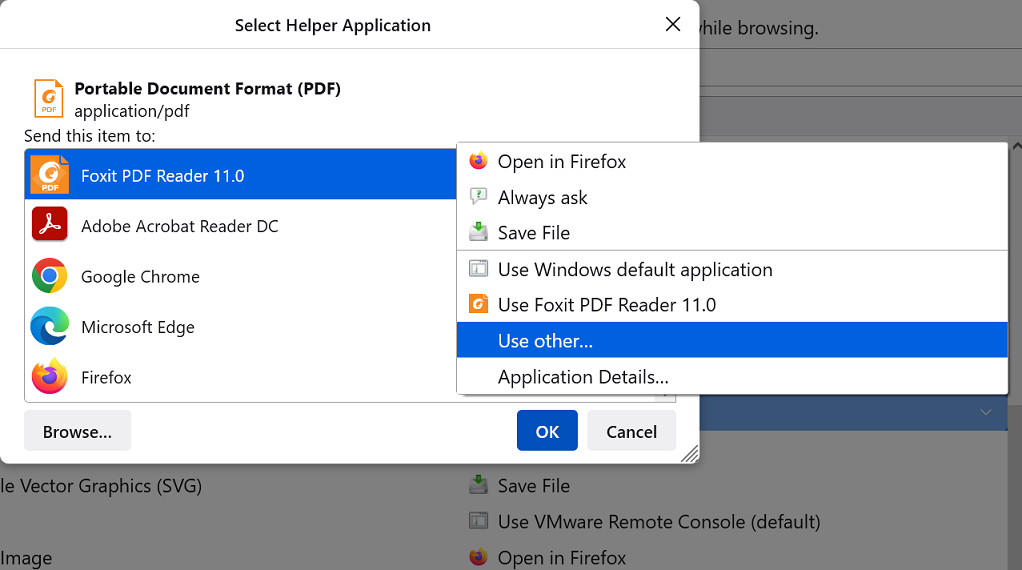Click the PDF file type icon in dialog header
1022x570 pixels.
coord(49,98)
